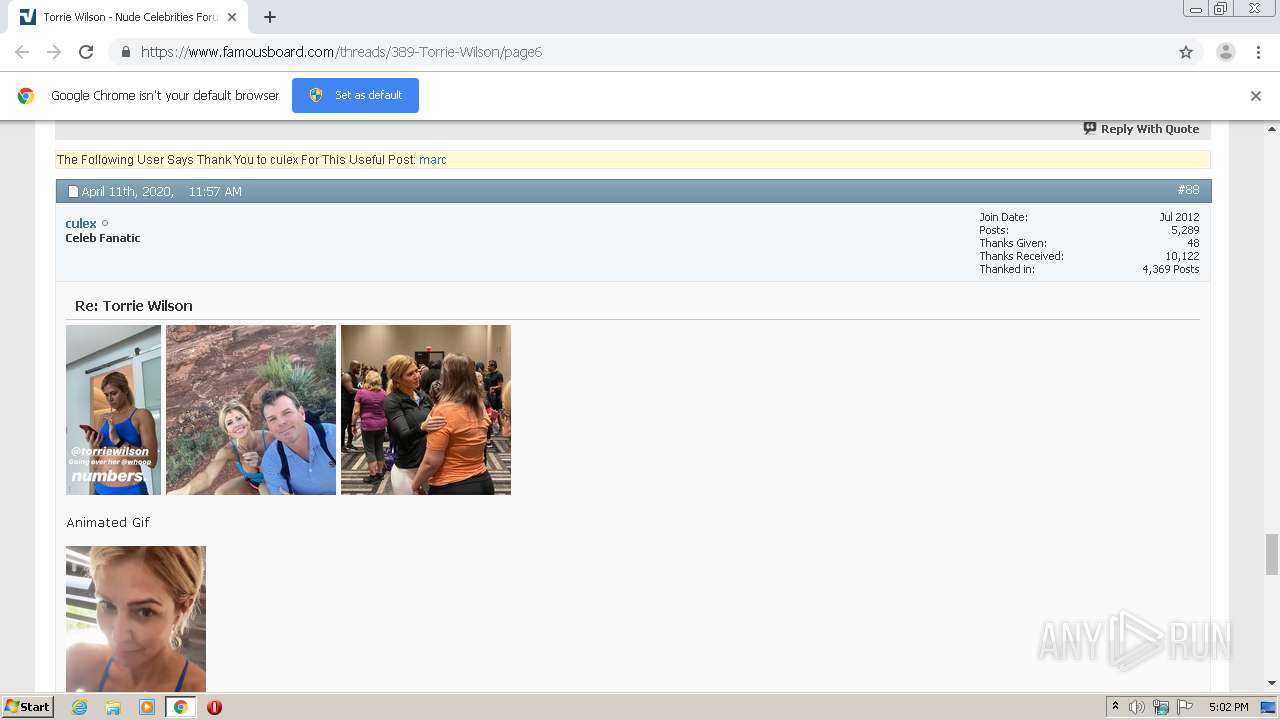Viewport: 1280px width, 720px height.
Task: Open a new tab with plus button
Action: click(269, 17)
